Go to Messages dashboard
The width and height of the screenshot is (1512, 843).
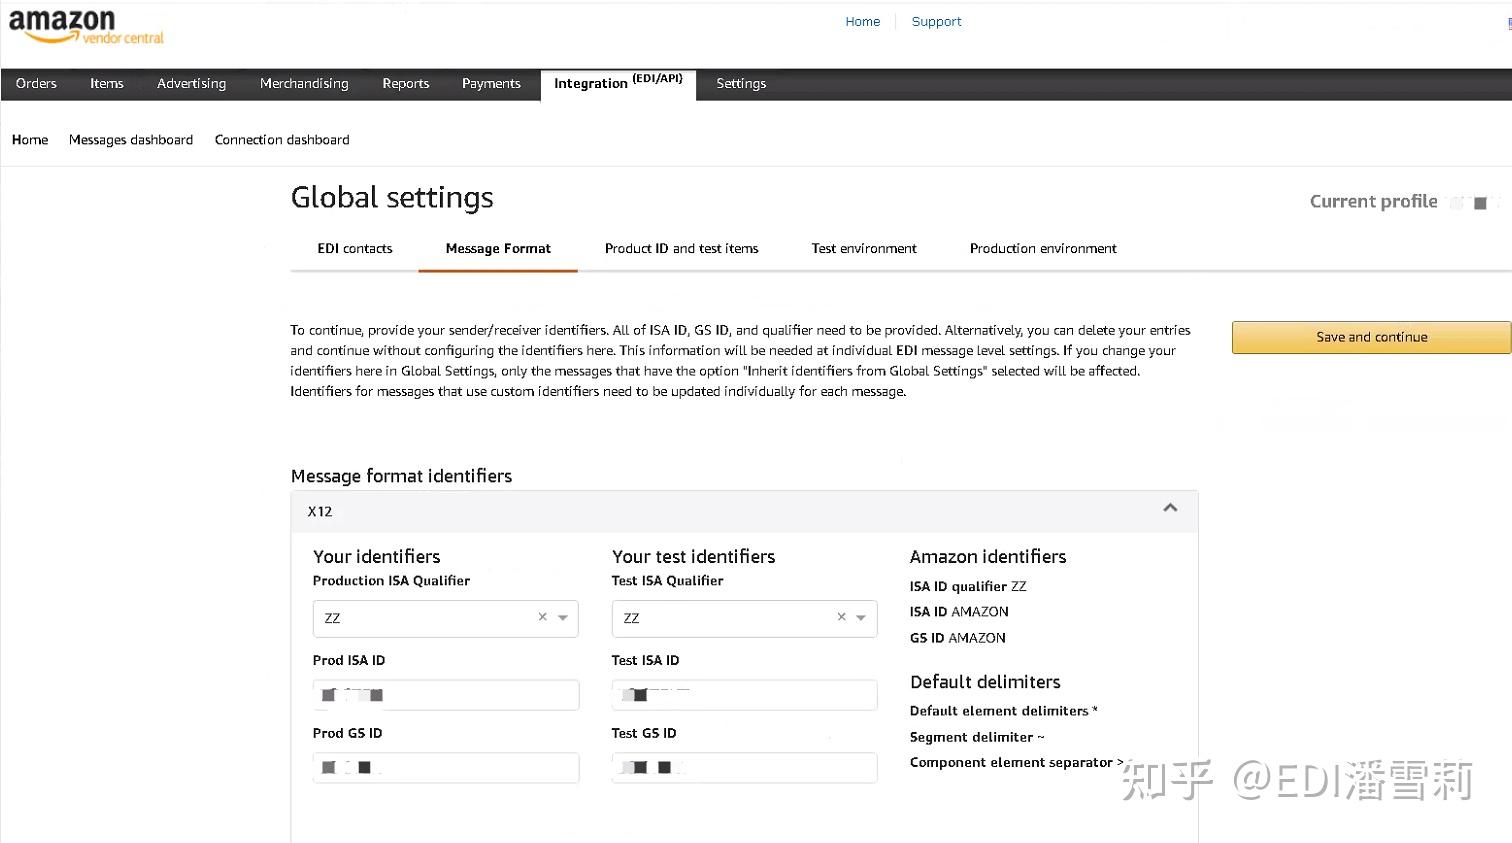[x=131, y=139]
